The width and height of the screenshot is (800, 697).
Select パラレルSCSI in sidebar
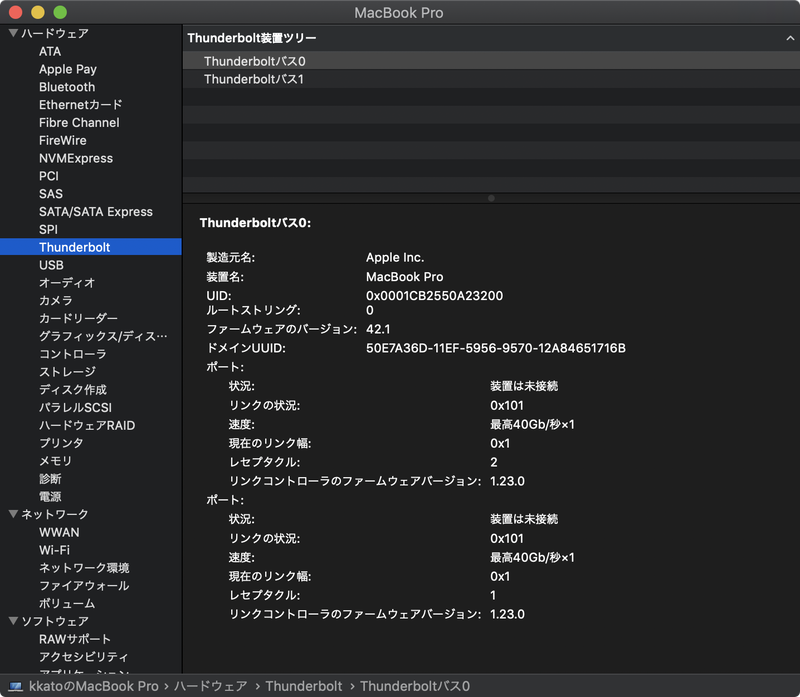point(76,408)
